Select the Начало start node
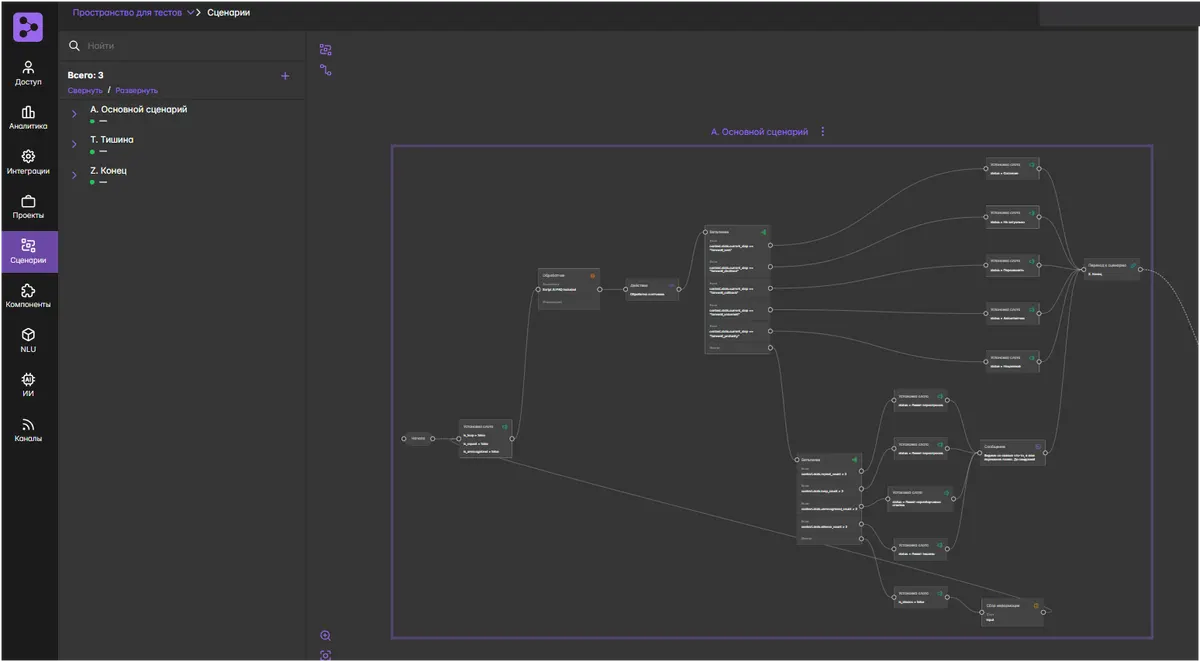Screen dimensions: 1200x662 click(x=418, y=438)
